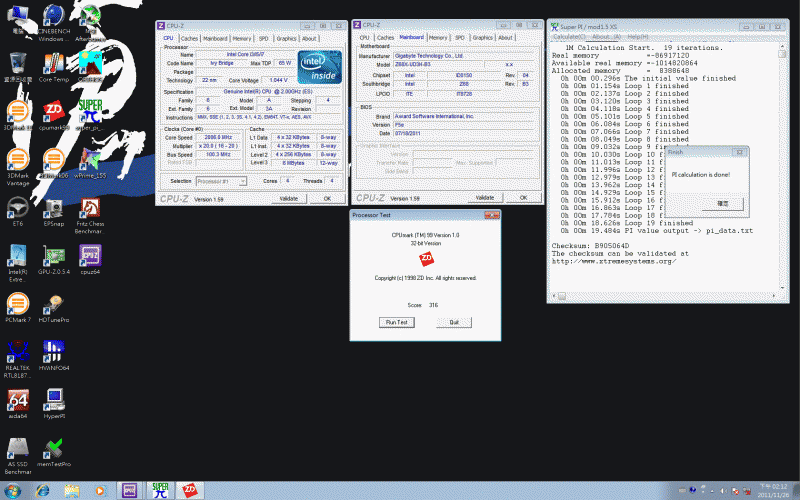Open Help menu in Super PI
This screenshot has height=500, width=800.
coord(638,37)
